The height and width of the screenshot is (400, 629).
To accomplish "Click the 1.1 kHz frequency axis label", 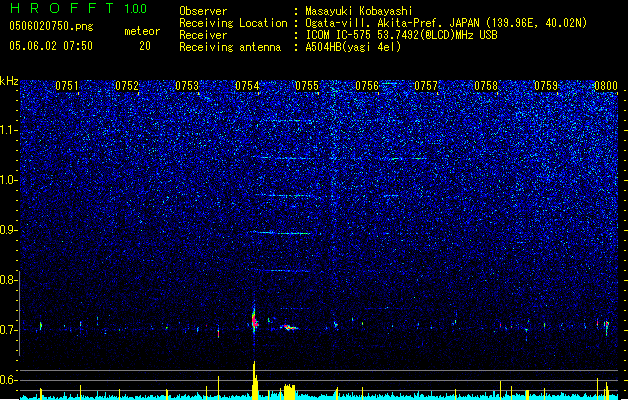I will 8,130.
